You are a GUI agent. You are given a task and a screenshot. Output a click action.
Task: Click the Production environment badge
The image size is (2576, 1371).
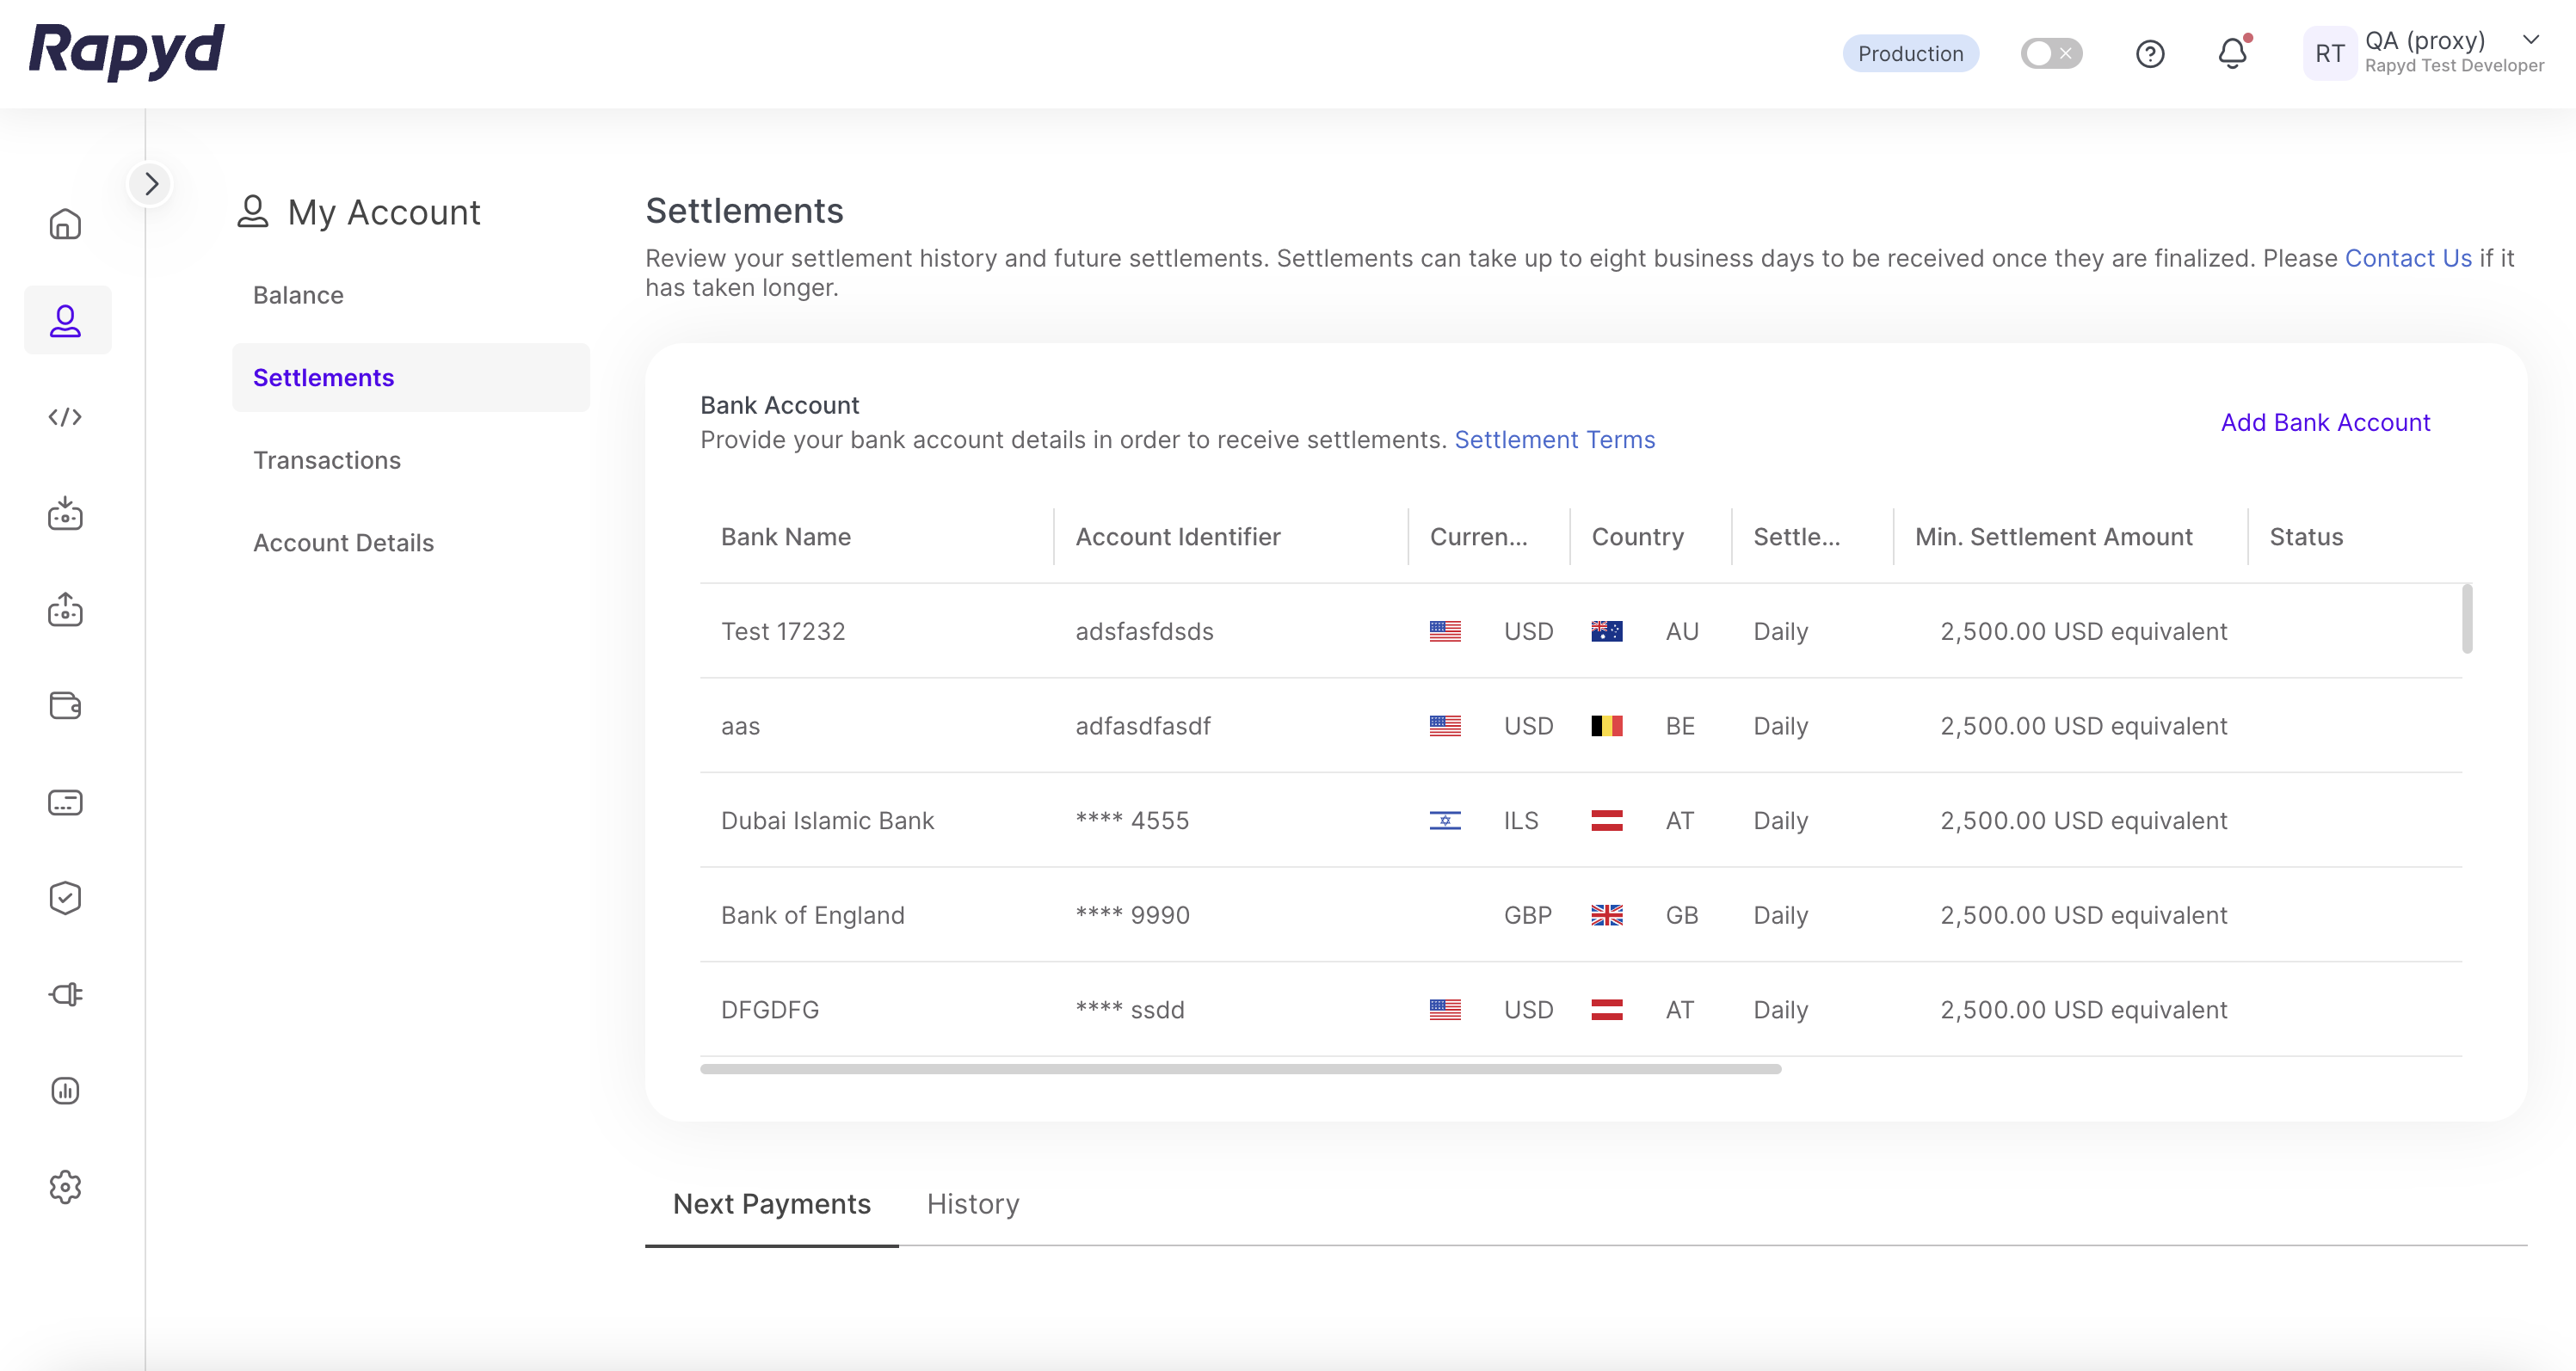pos(1910,54)
